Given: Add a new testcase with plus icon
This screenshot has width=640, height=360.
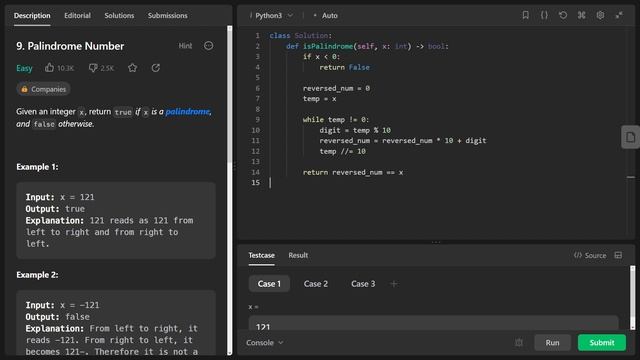Looking at the screenshot, I should [x=393, y=284].
